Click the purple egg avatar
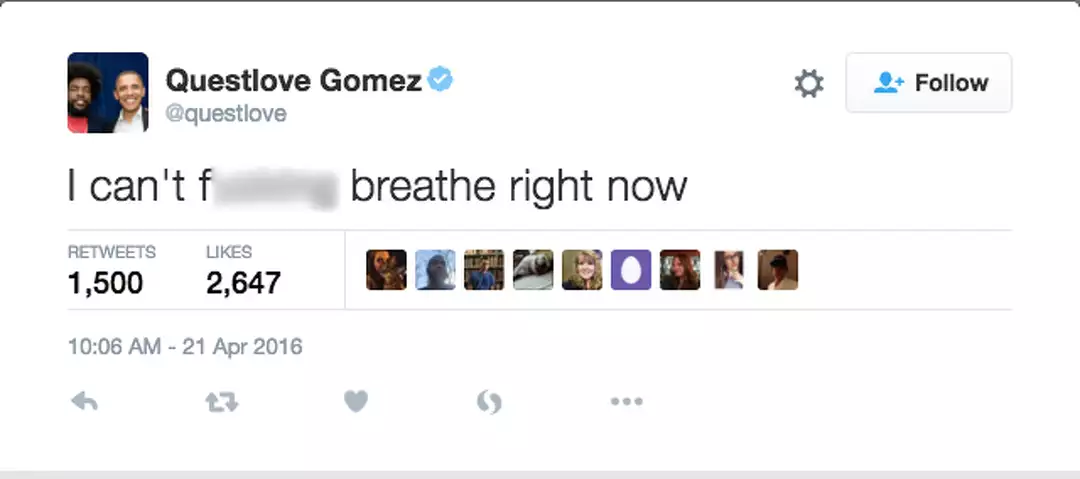Image resolution: width=1080 pixels, height=479 pixels. click(x=631, y=270)
